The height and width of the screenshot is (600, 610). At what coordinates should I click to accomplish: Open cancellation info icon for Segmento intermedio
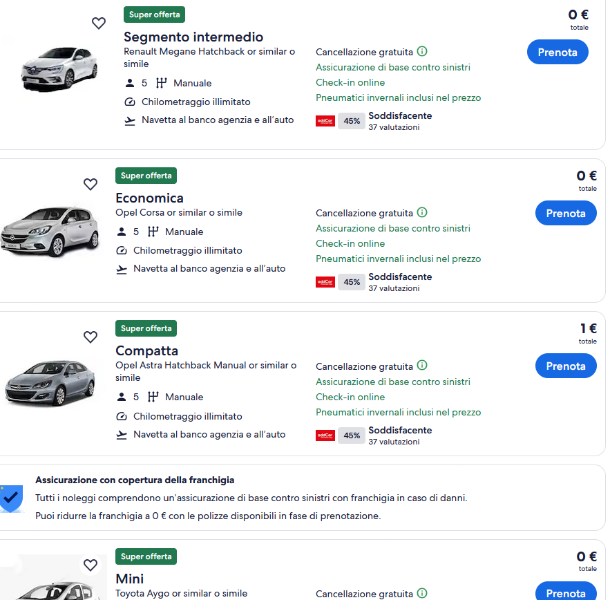422,51
